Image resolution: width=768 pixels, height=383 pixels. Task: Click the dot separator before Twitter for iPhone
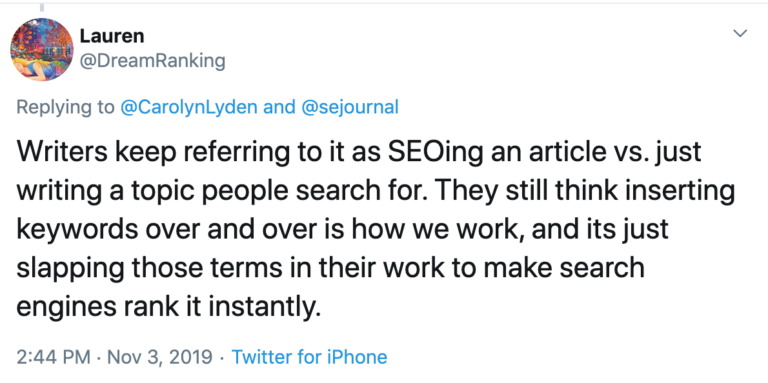(x=222, y=357)
